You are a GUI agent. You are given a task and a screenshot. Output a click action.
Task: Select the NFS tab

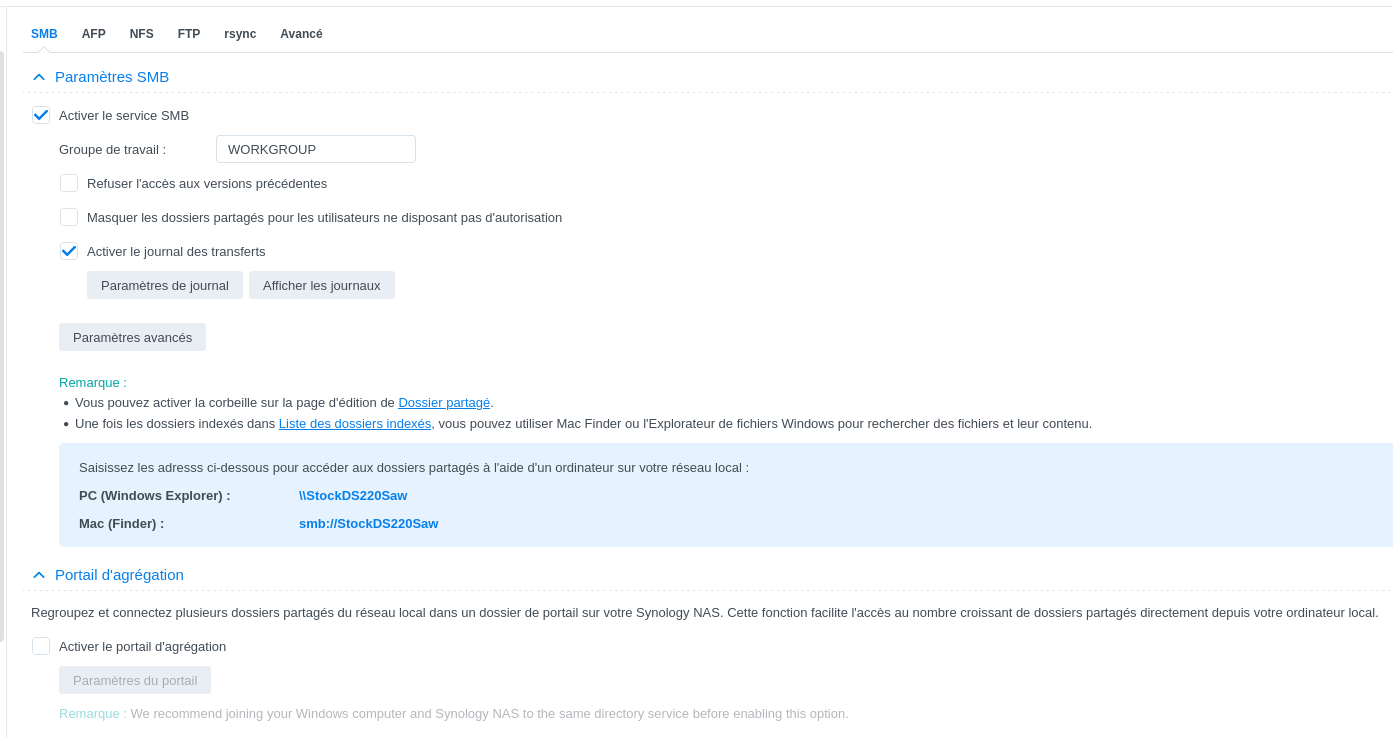[142, 34]
